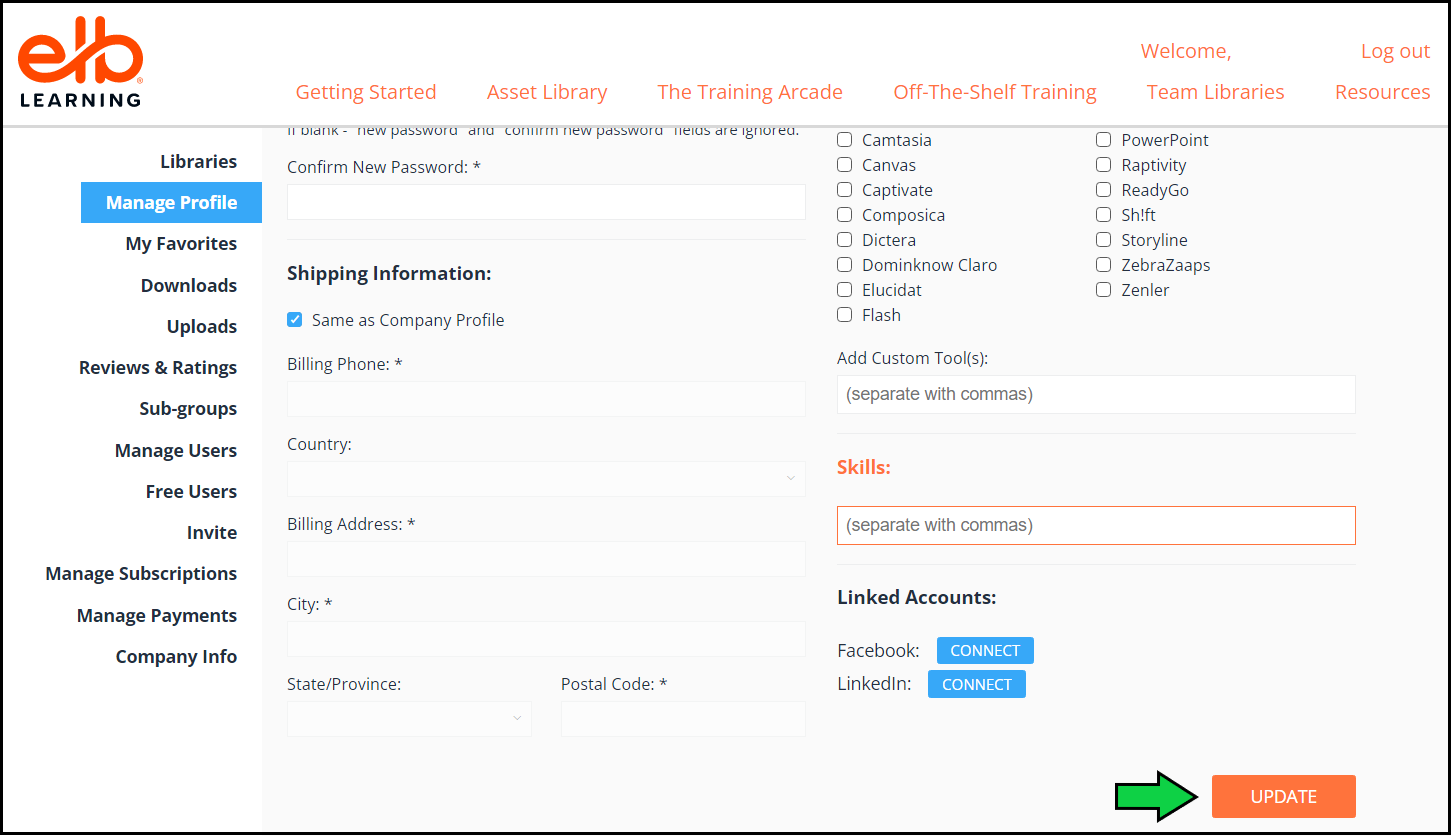Click the Log out link
Image resolution: width=1451 pixels, height=836 pixels.
click(1394, 51)
